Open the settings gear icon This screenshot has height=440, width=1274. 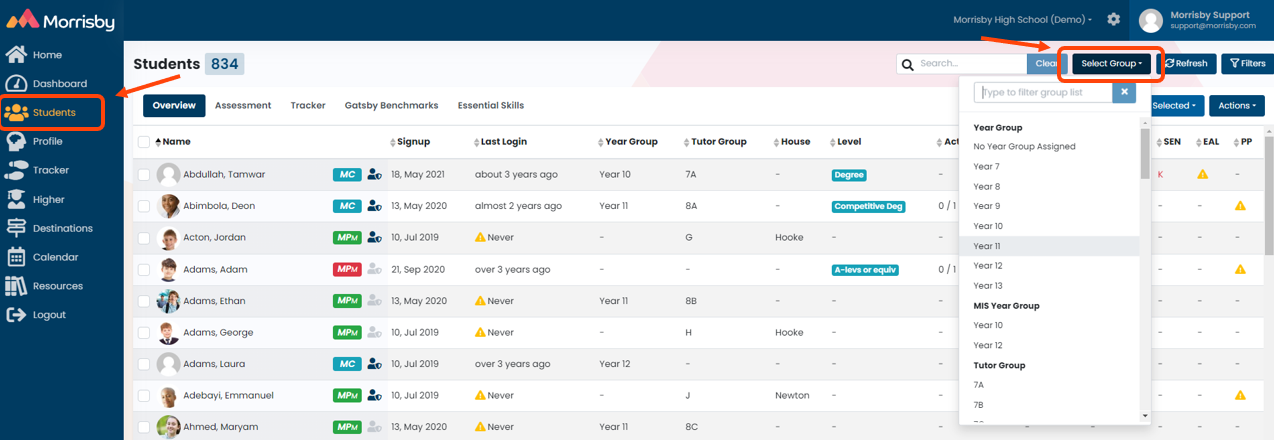tap(1113, 20)
